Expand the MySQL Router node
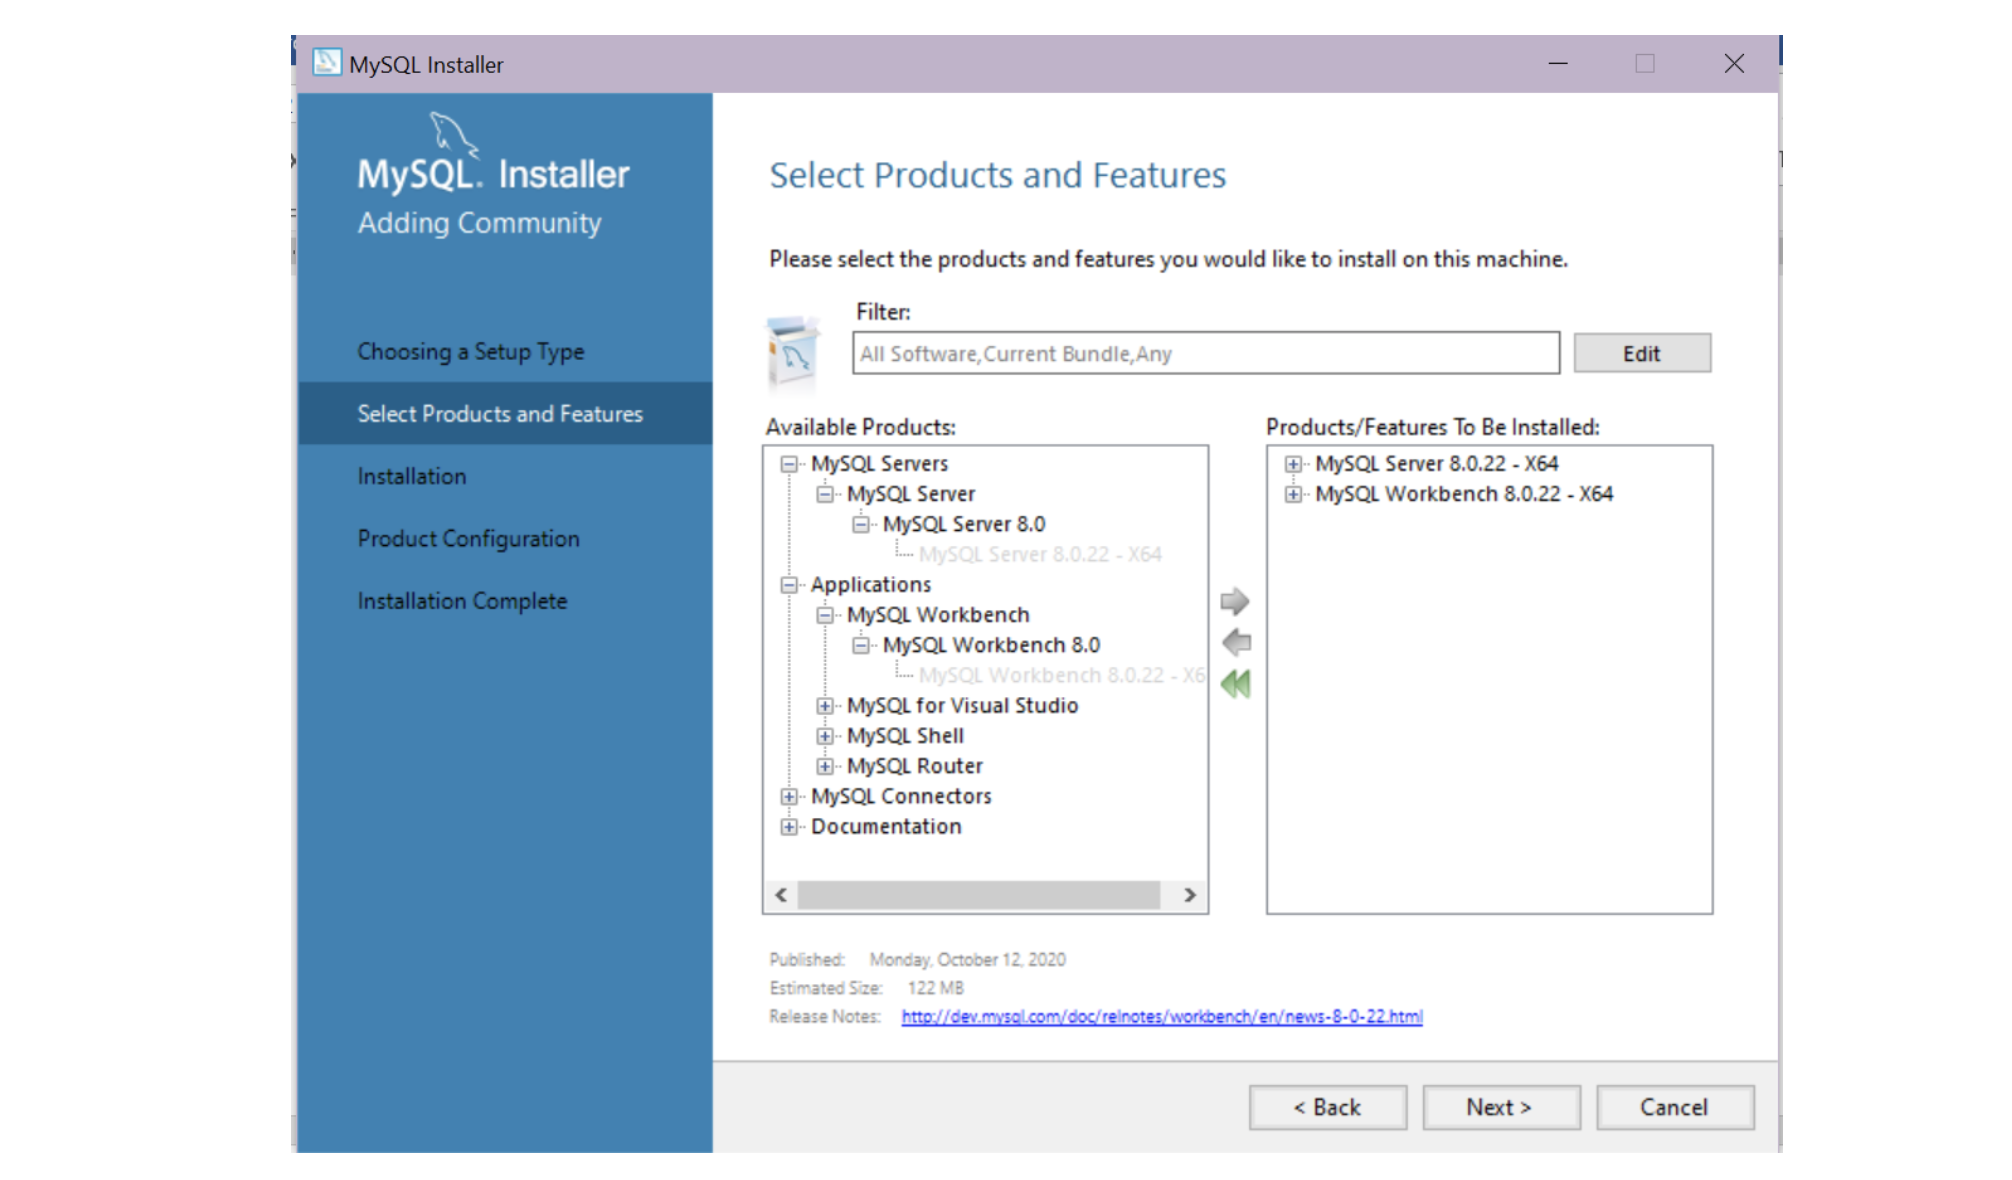Screen dimensions: 2012x1180 click(825, 766)
